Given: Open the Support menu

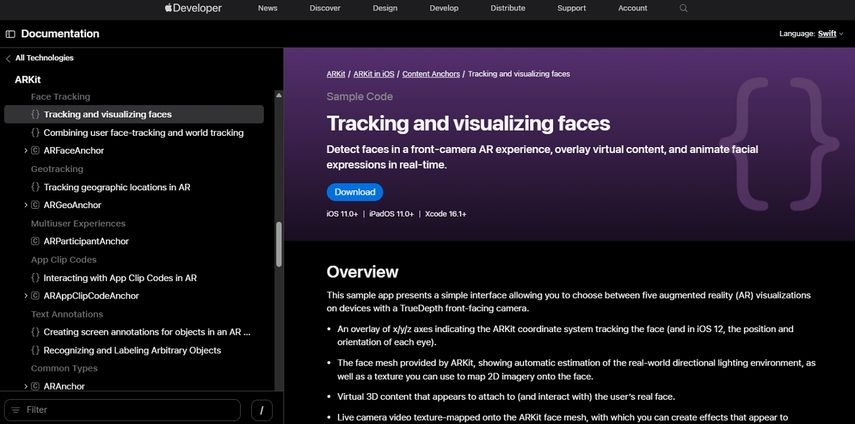Looking at the screenshot, I should 571,8.
